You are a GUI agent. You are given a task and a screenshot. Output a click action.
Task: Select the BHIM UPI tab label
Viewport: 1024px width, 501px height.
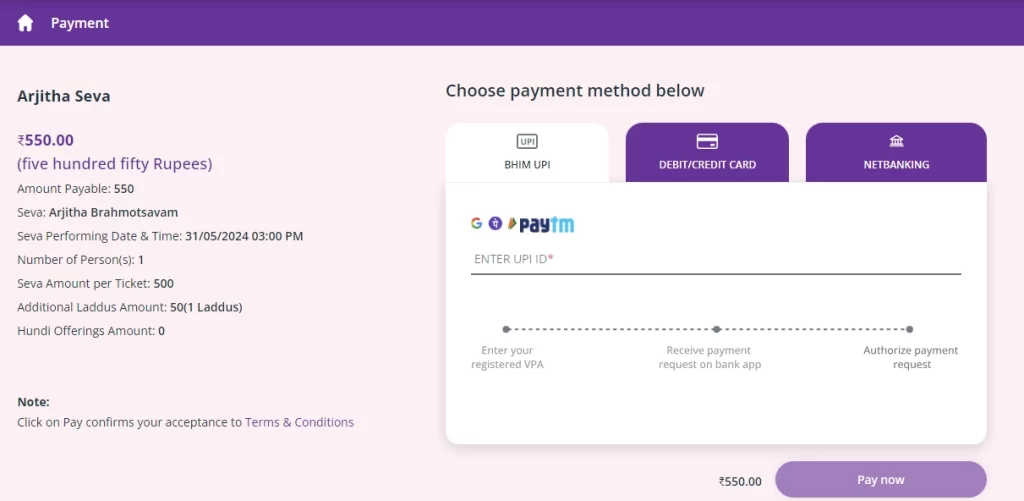pos(527,165)
